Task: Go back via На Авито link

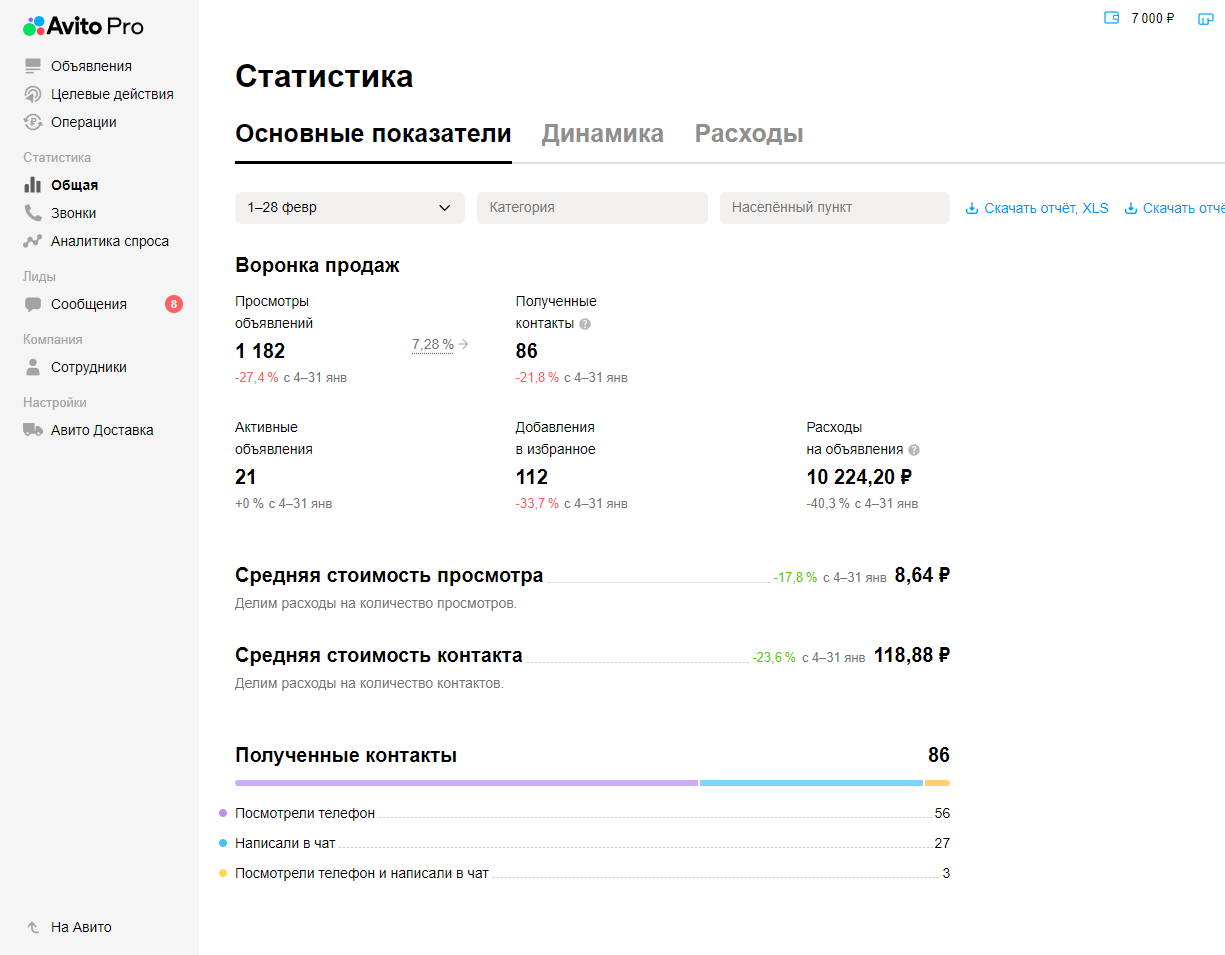Action: pyautogui.click(x=80, y=927)
